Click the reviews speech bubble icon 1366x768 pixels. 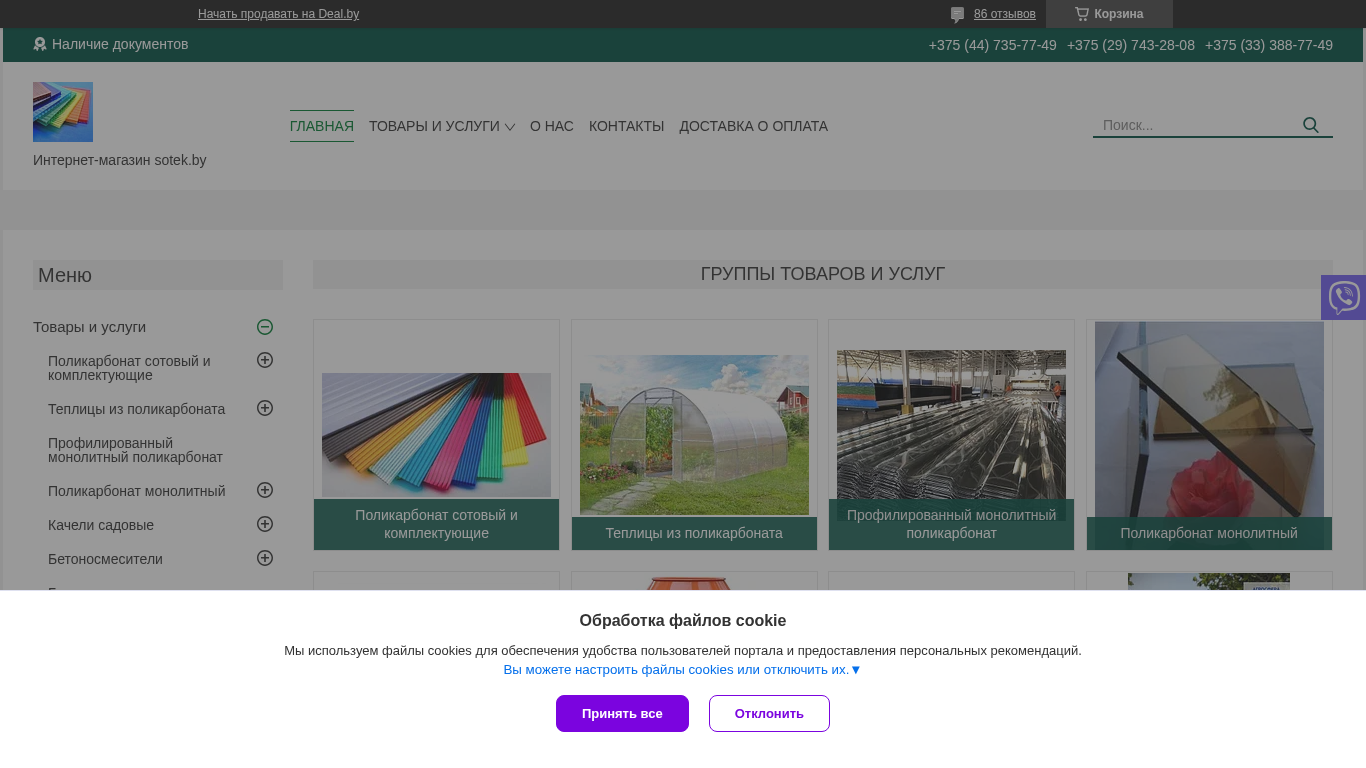point(957,14)
